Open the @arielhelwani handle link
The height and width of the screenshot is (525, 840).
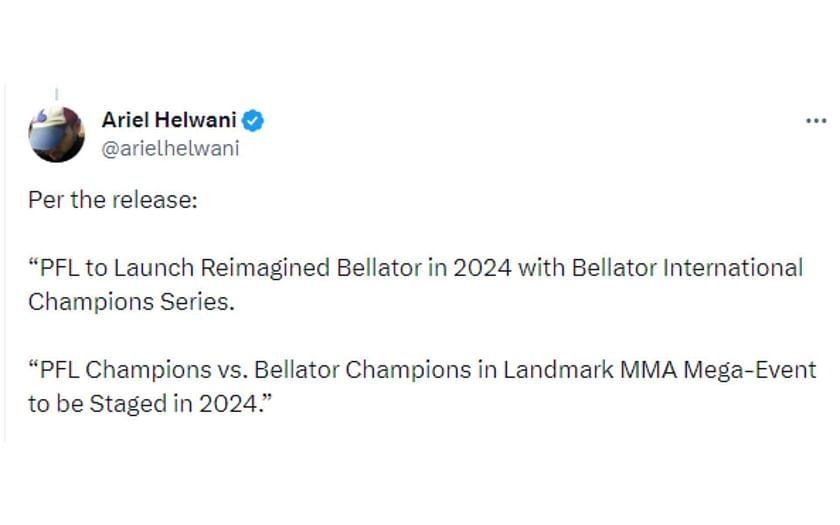coord(170,148)
